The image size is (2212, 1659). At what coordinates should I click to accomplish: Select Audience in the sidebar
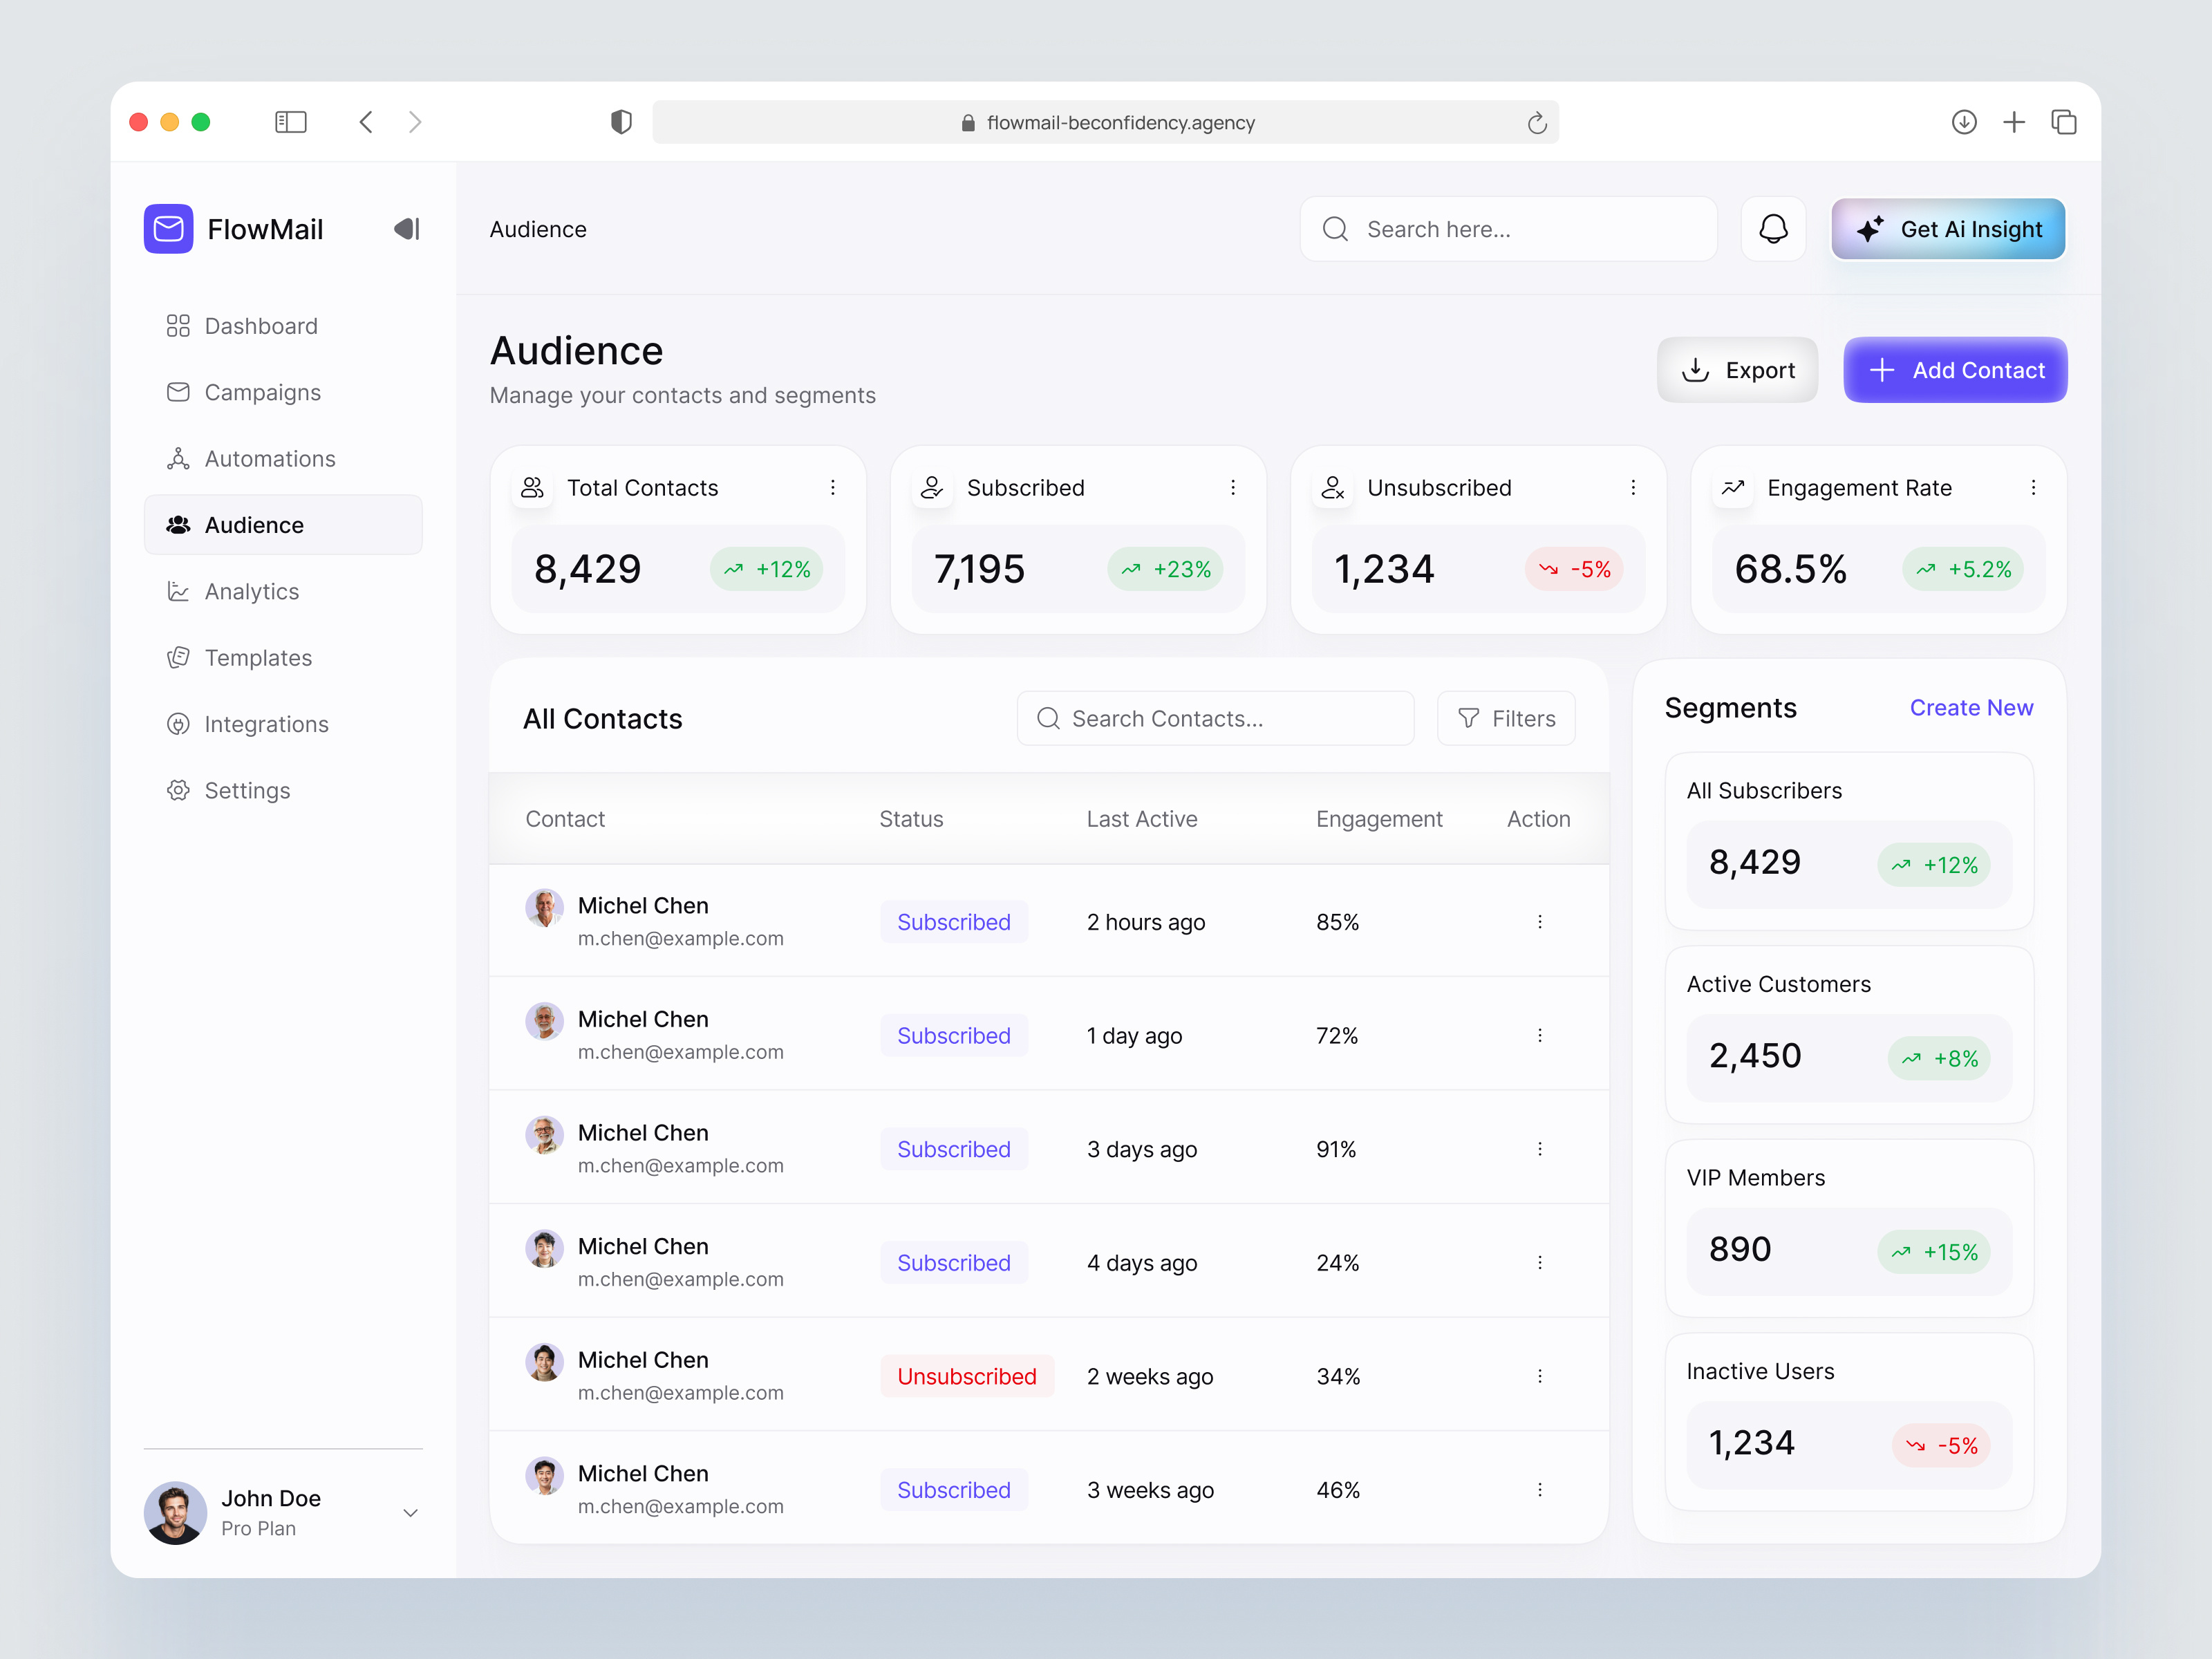283,524
